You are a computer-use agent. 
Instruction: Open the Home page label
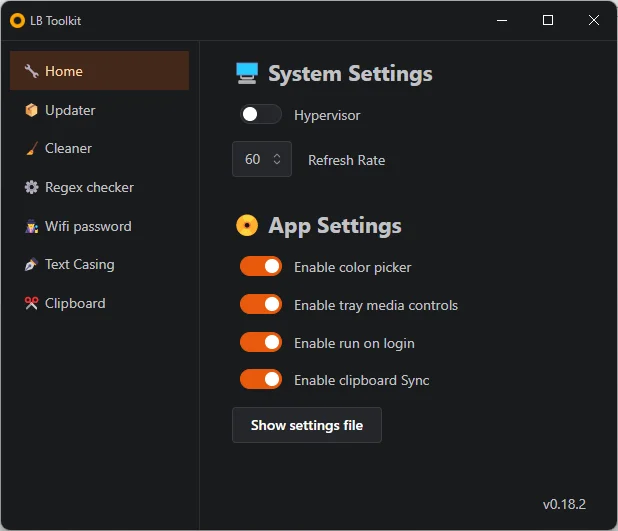64,71
